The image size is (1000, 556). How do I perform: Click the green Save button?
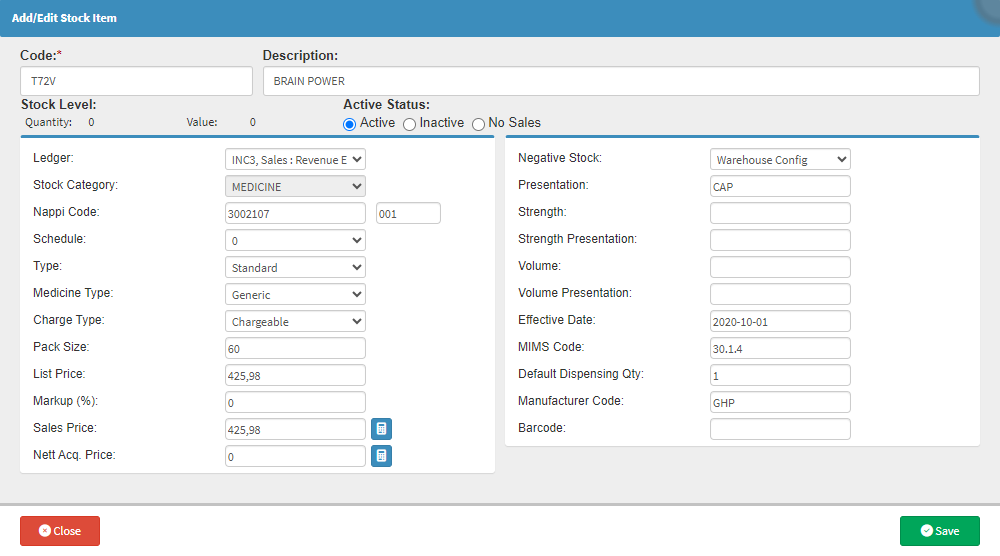[x=939, y=530]
